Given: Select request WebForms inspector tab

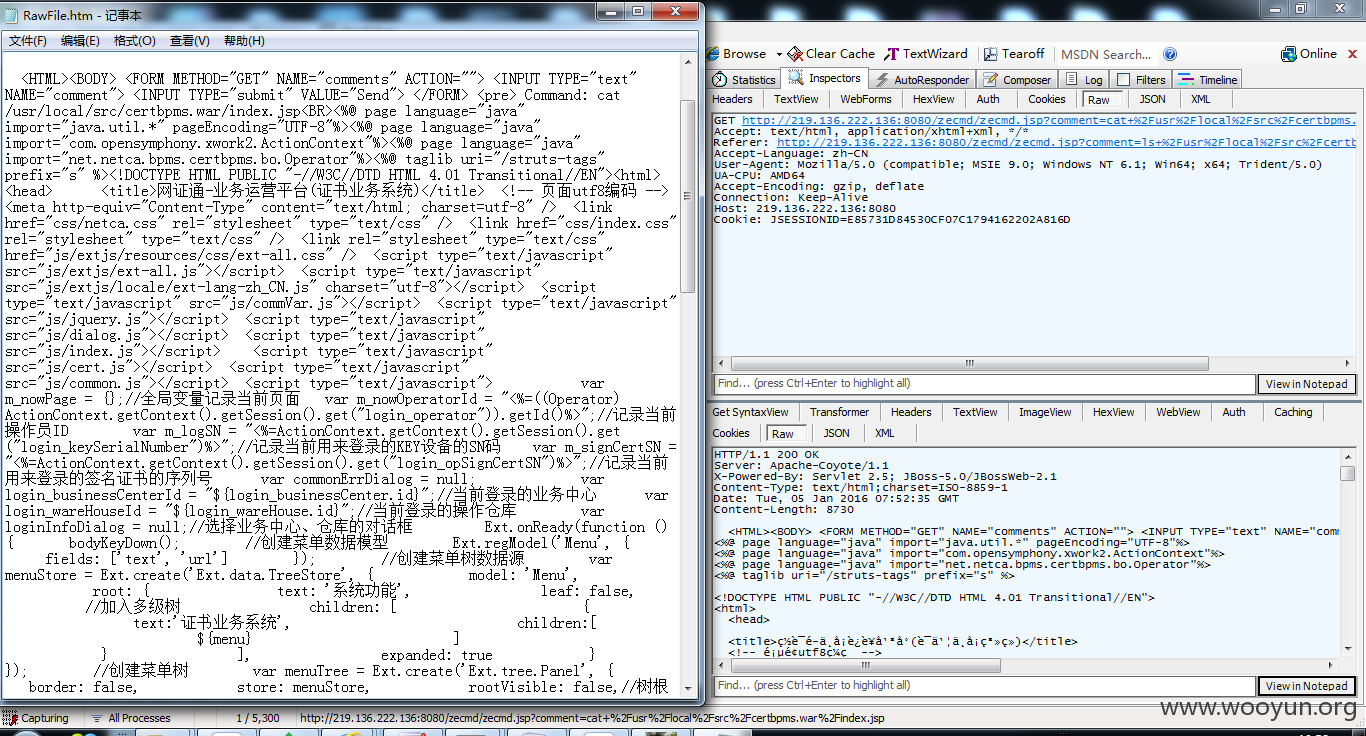Looking at the screenshot, I should point(865,99).
